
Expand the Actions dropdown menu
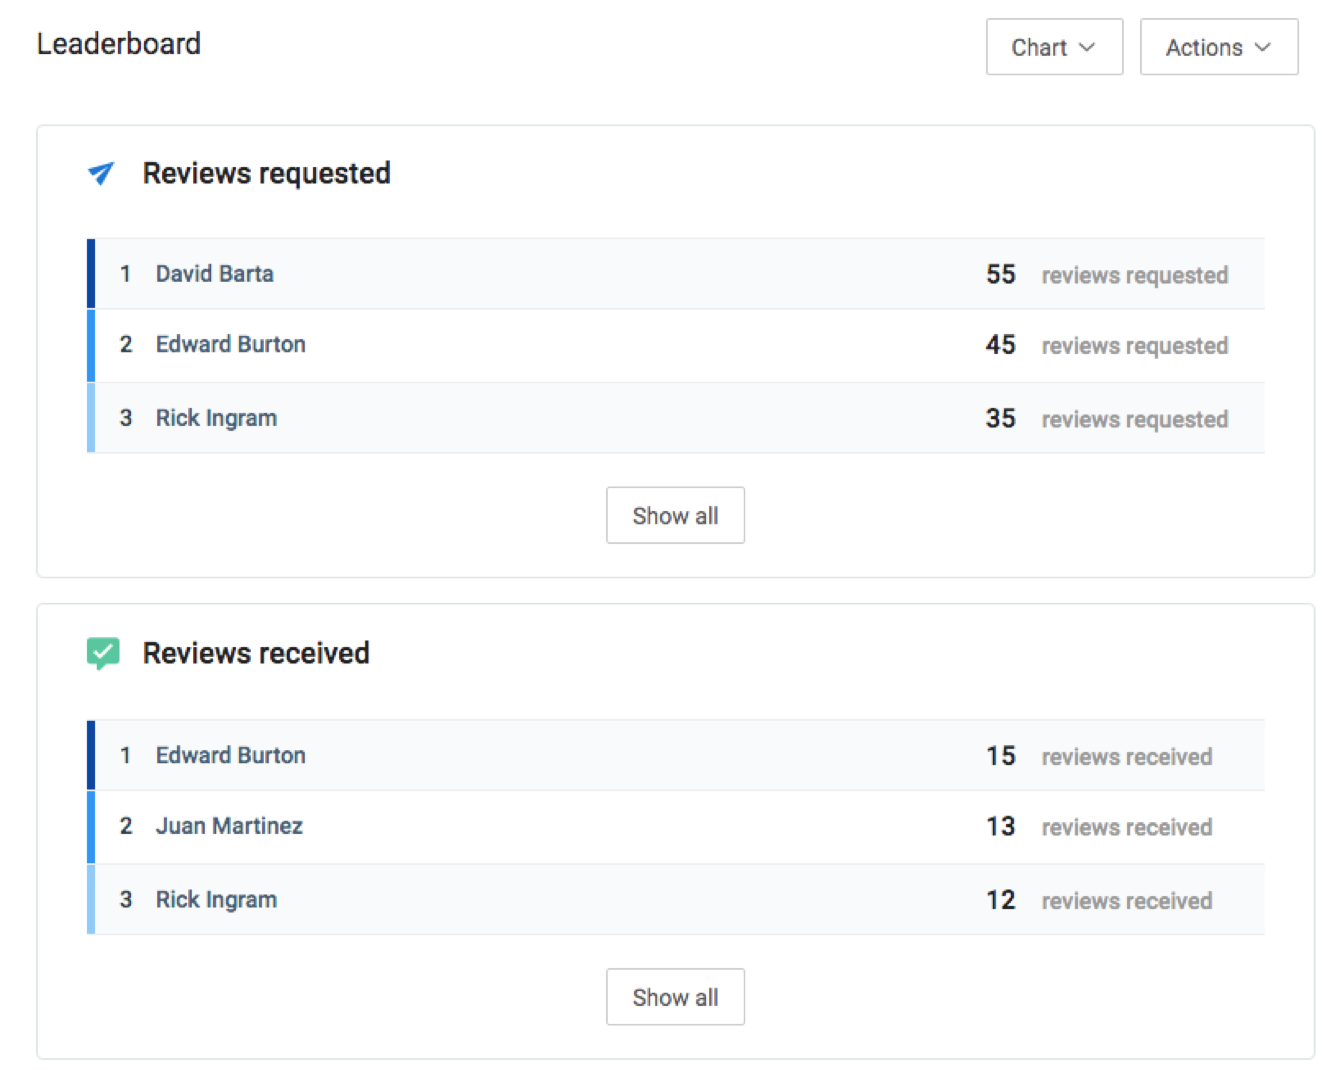(1218, 47)
